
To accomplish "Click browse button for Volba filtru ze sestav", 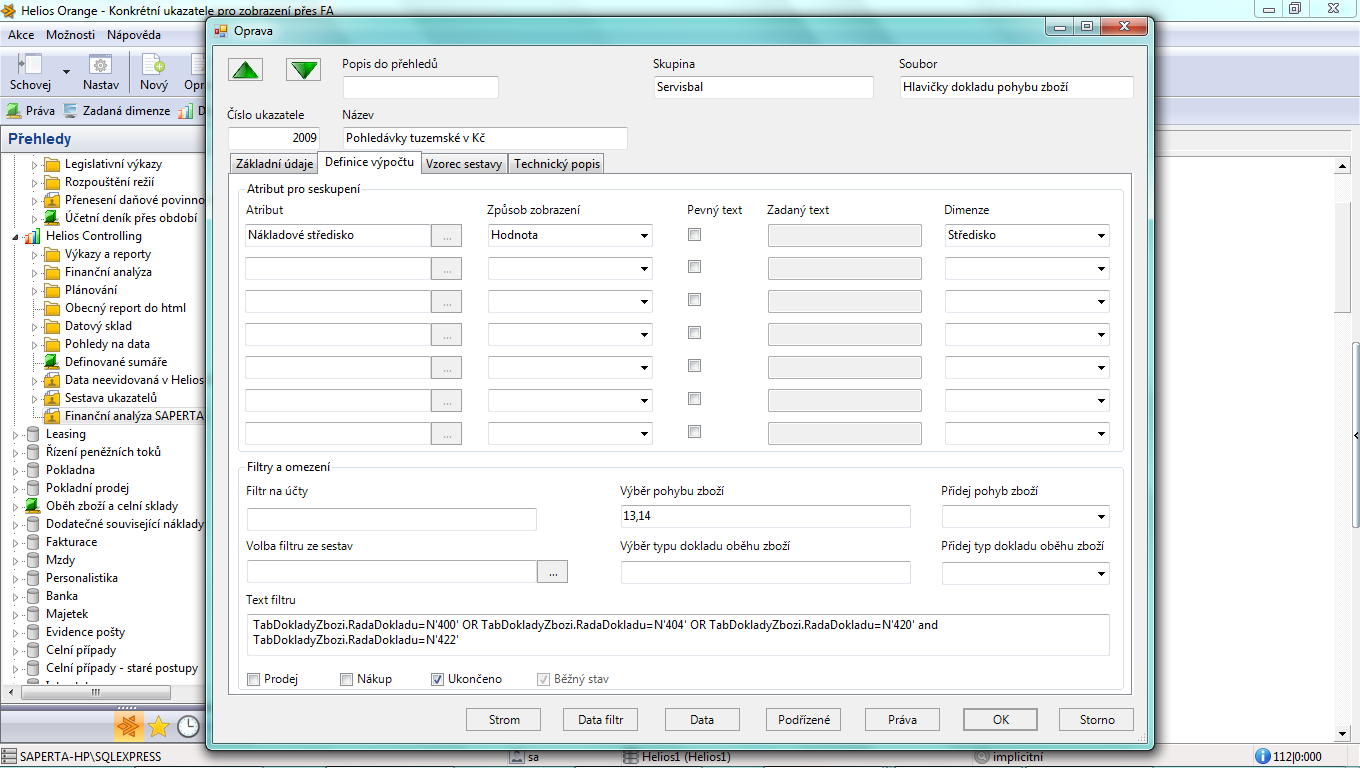I will click(553, 571).
